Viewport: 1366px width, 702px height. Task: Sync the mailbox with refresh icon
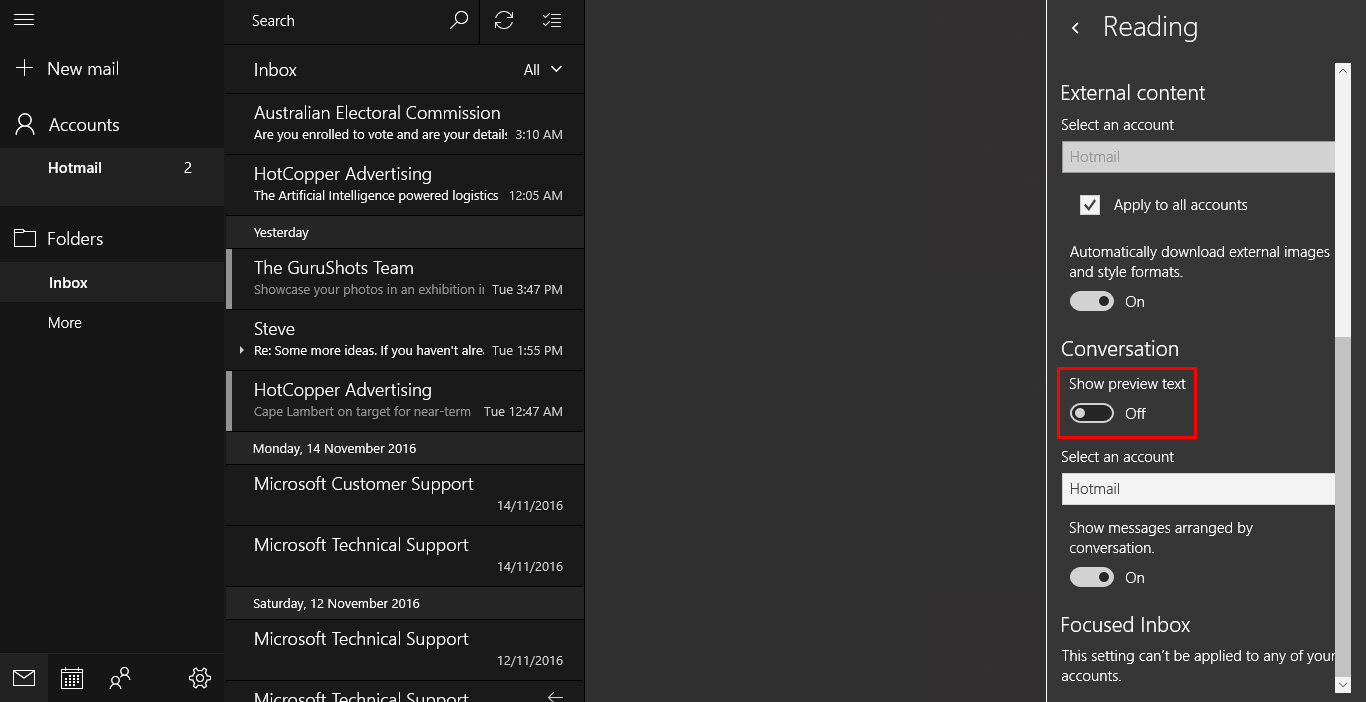click(504, 20)
